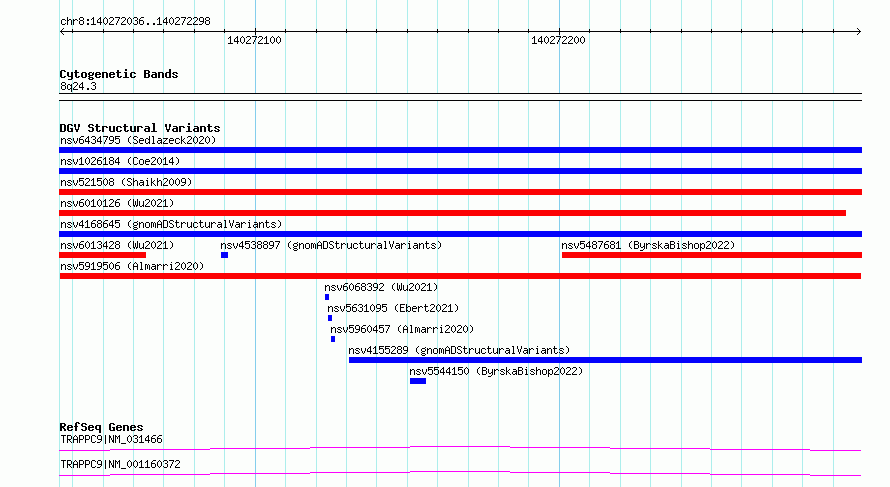The width and height of the screenshot is (890, 487).
Task: Click the nsv6434795 (Sedlazeck2020) variant label
Action: click(138, 140)
